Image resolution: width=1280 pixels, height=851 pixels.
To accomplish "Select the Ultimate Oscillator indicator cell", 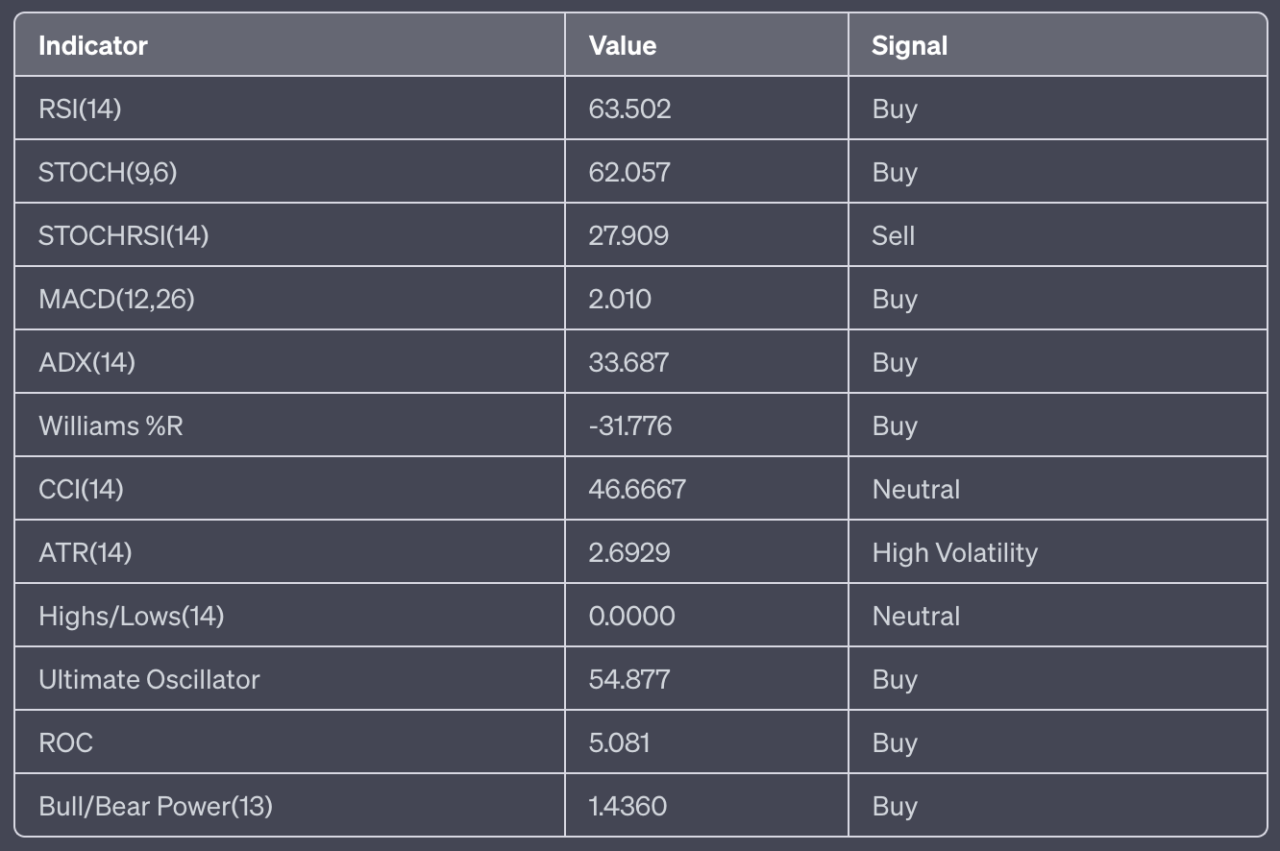I will [x=149, y=680].
